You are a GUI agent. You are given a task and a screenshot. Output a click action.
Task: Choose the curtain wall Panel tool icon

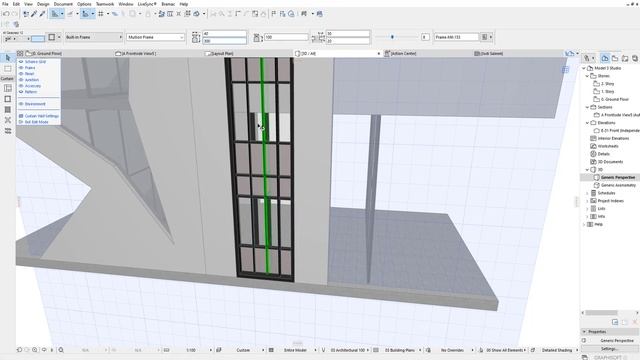(x=8, y=109)
